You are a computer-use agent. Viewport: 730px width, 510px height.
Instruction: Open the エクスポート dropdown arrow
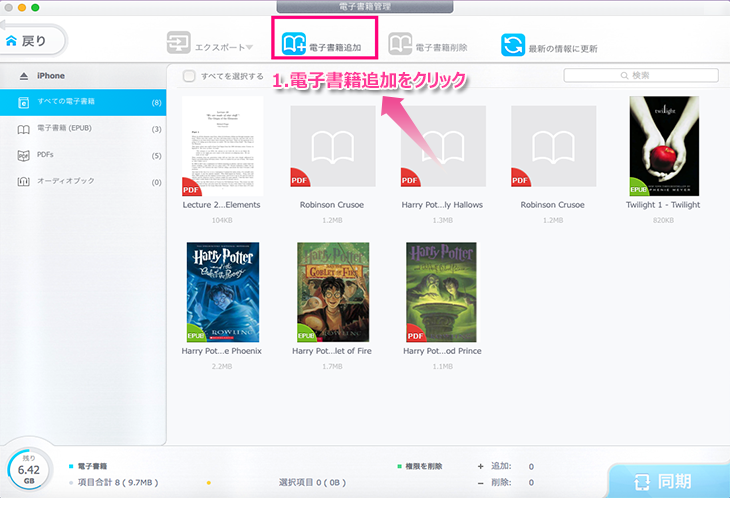(x=250, y=48)
